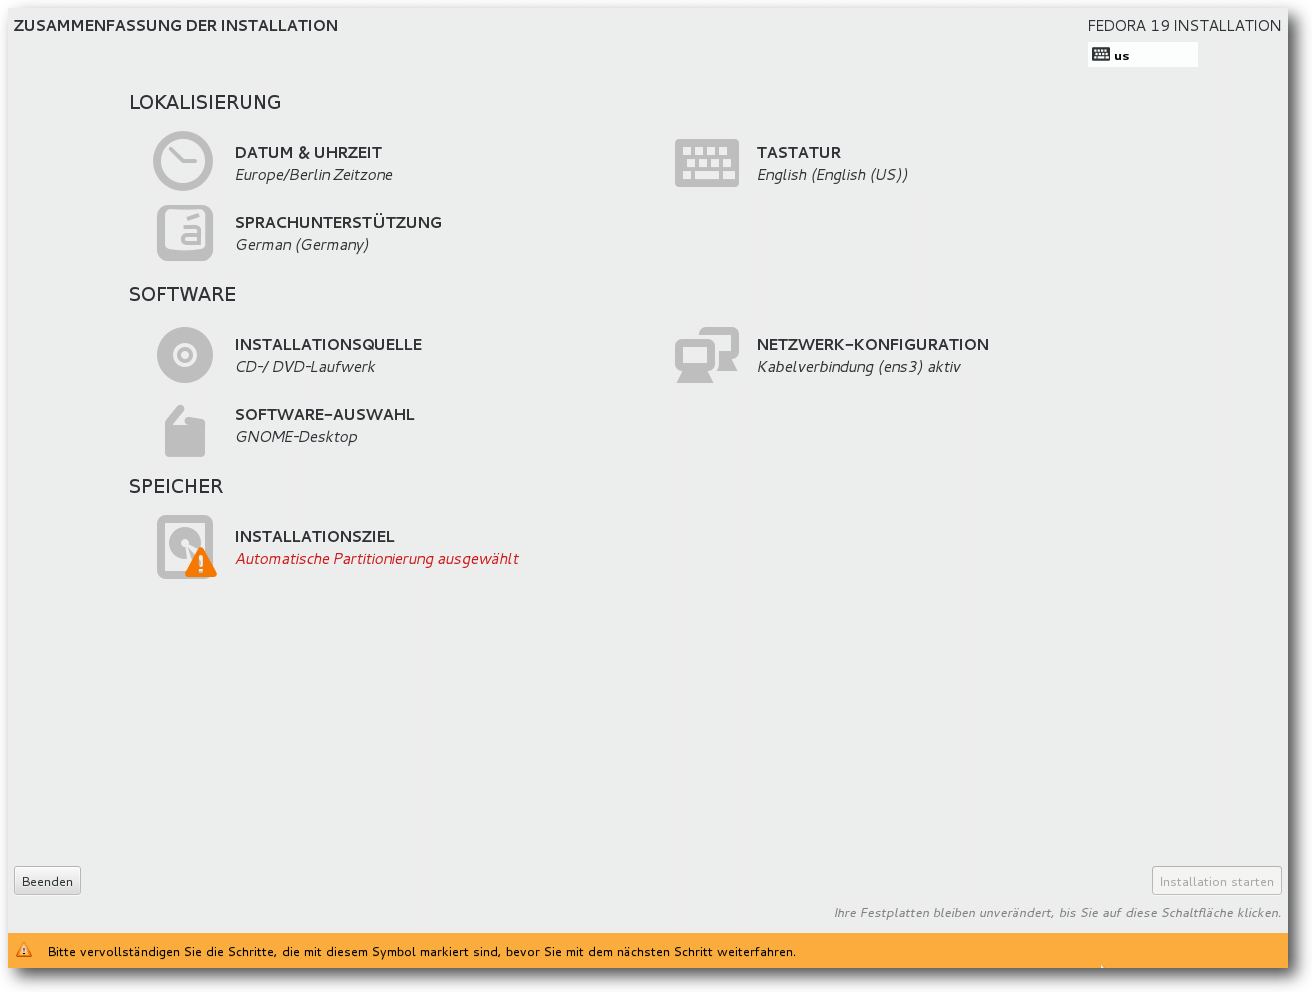Open the Installationsquelle disc icon
The height and width of the screenshot is (992, 1312).
[x=185, y=355]
